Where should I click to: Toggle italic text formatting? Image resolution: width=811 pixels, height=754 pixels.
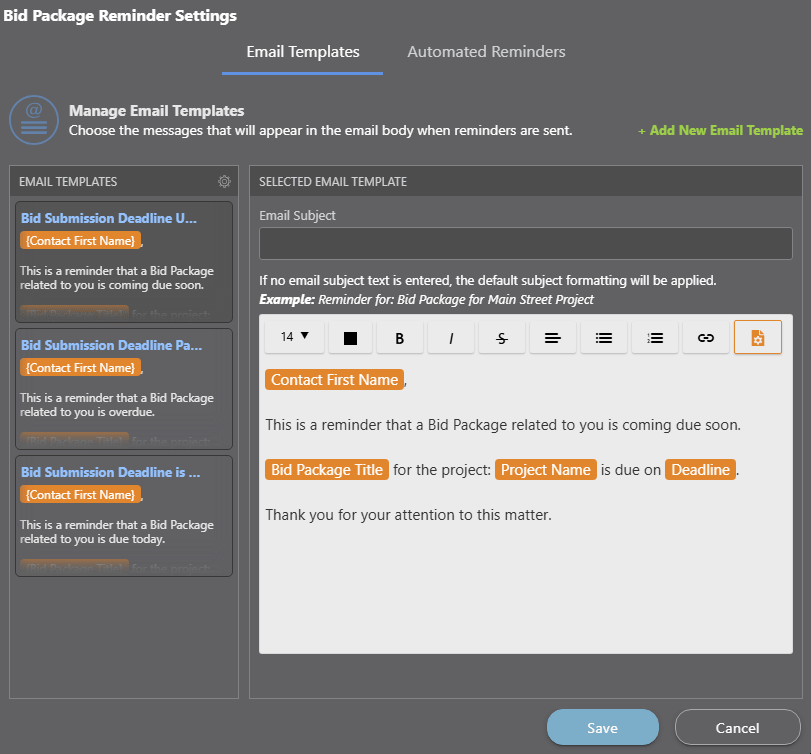[x=451, y=338]
